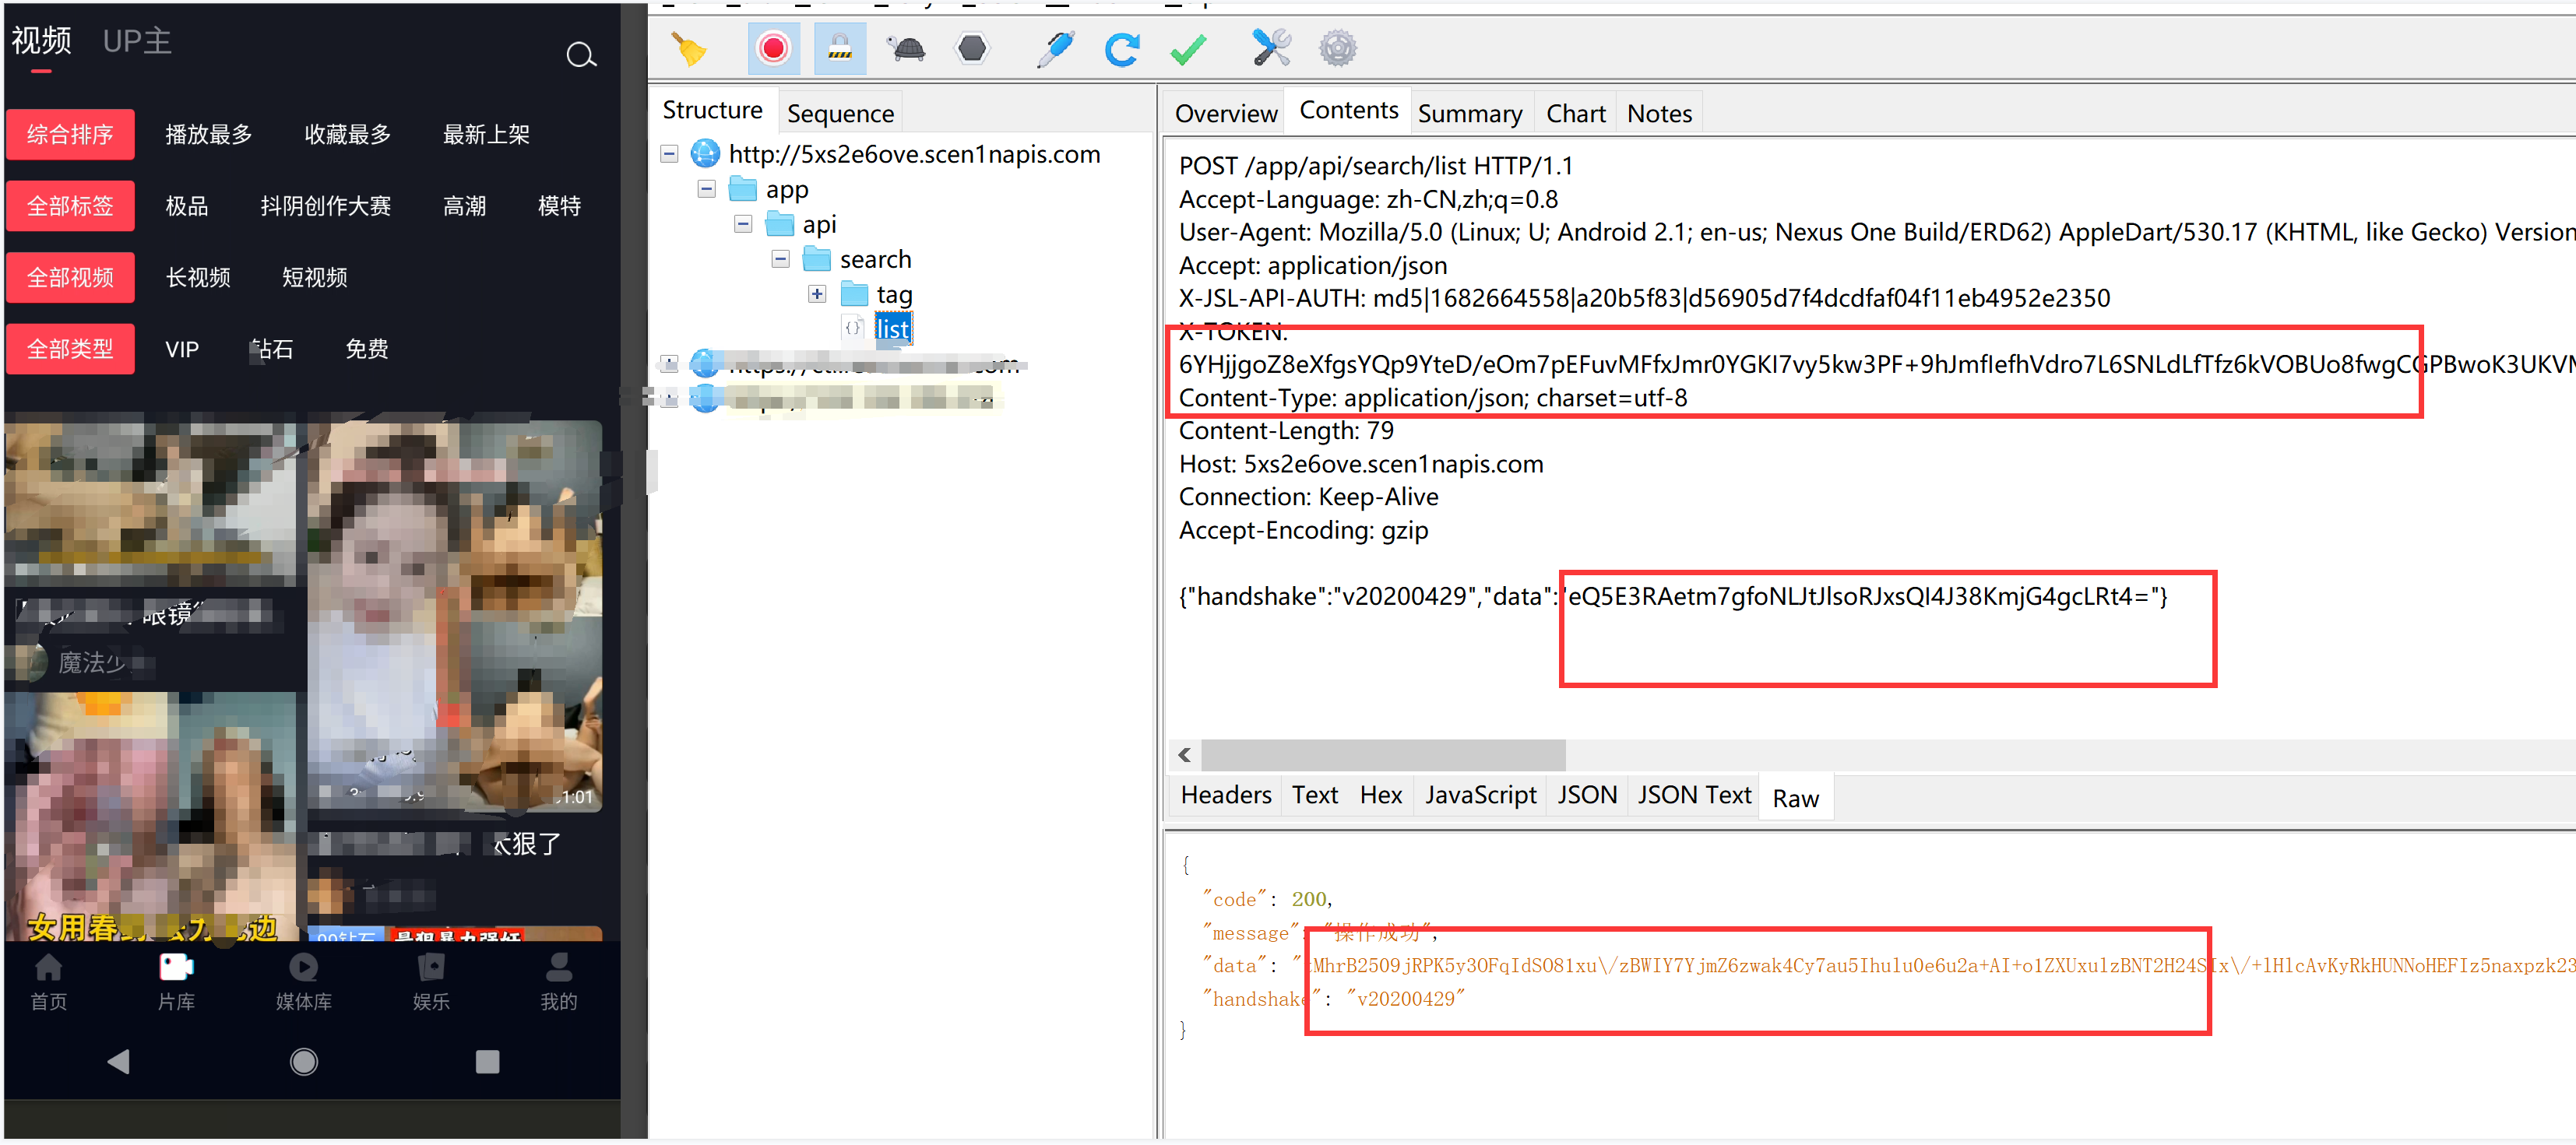This screenshot has height=1145, width=2576.
Task: Click the POST /app/api/search/list request line
Action: click(x=1375, y=166)
